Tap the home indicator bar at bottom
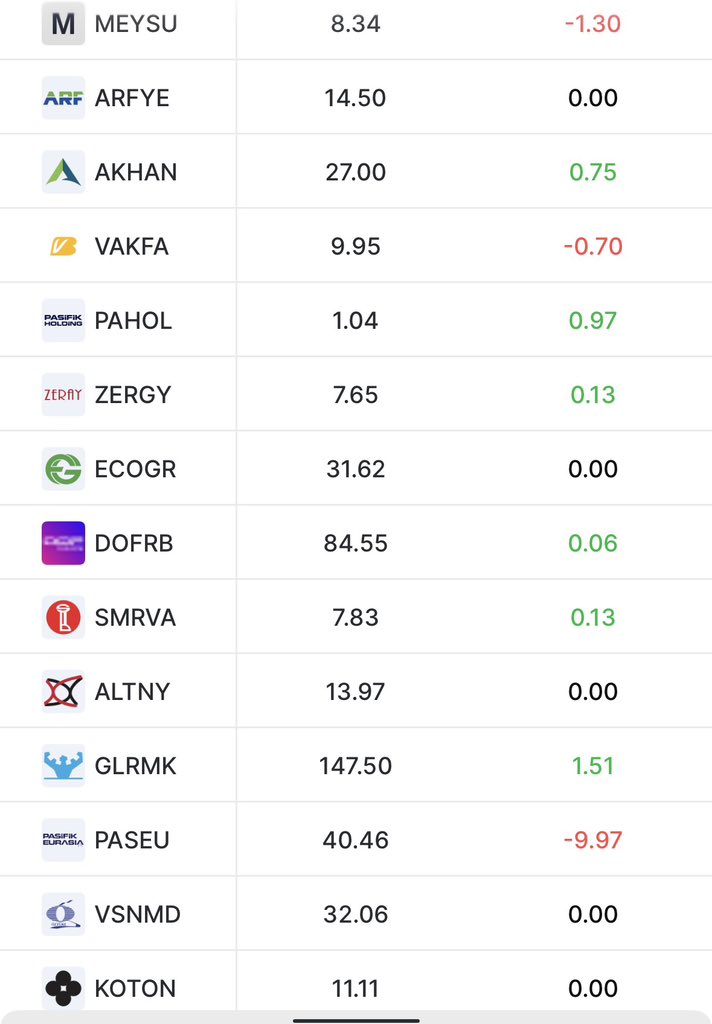712x1024 pixels. tap(356, 1020)
